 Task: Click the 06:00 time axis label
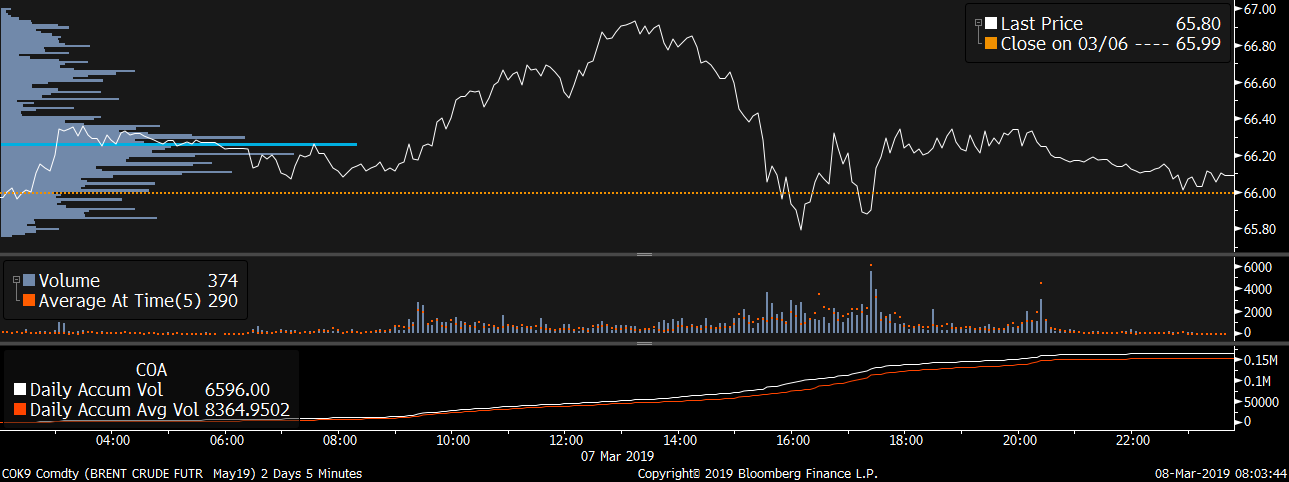tap(227, 439)
